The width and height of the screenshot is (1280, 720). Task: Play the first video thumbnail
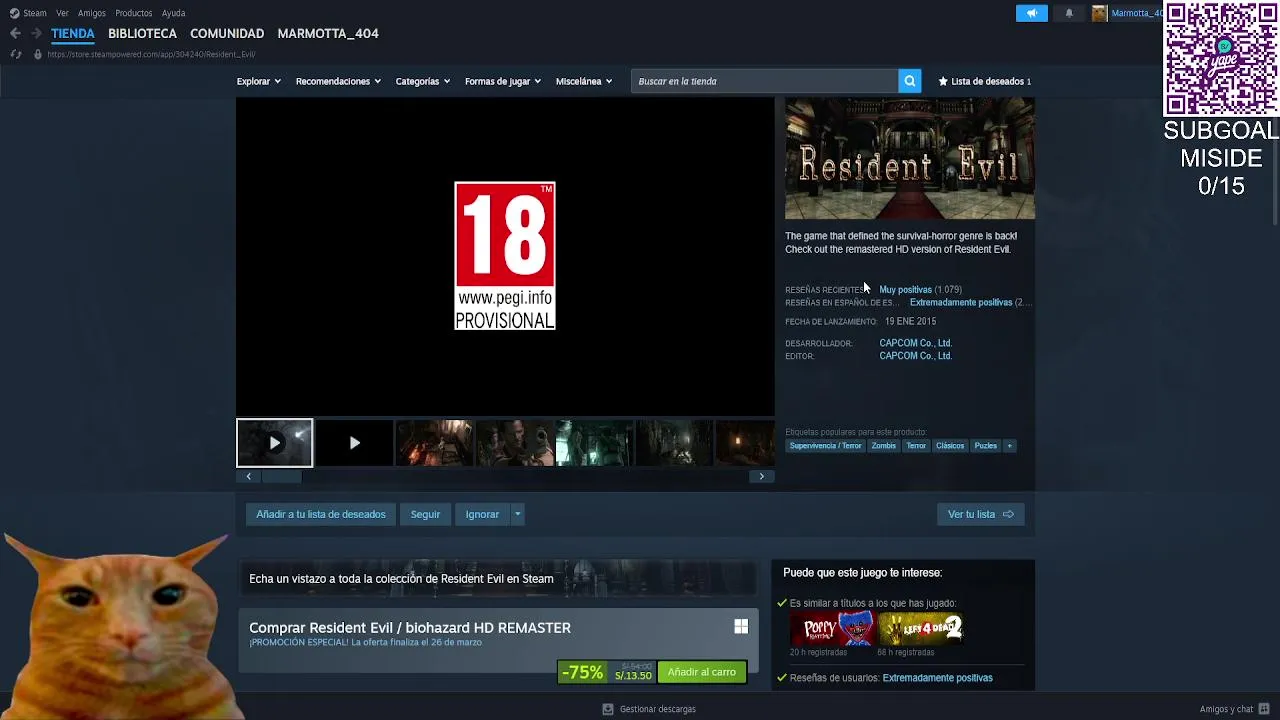[274, 443]
